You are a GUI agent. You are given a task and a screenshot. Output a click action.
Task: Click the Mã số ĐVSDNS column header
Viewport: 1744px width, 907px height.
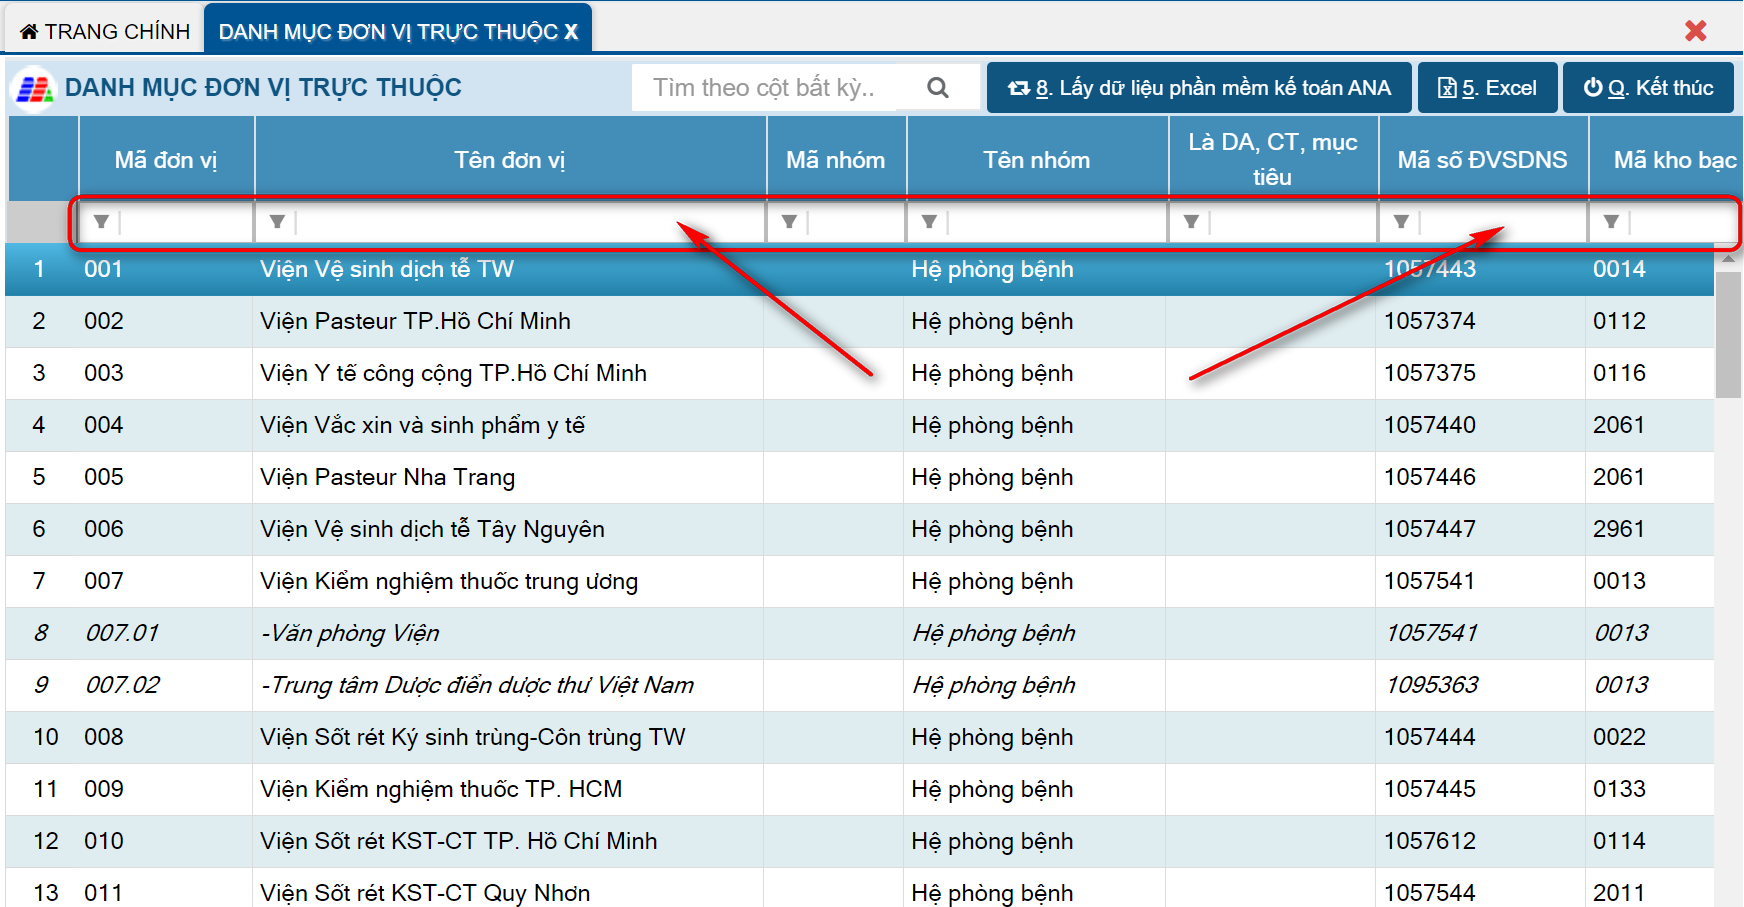pyautogui.click(x=1482, y=160)
